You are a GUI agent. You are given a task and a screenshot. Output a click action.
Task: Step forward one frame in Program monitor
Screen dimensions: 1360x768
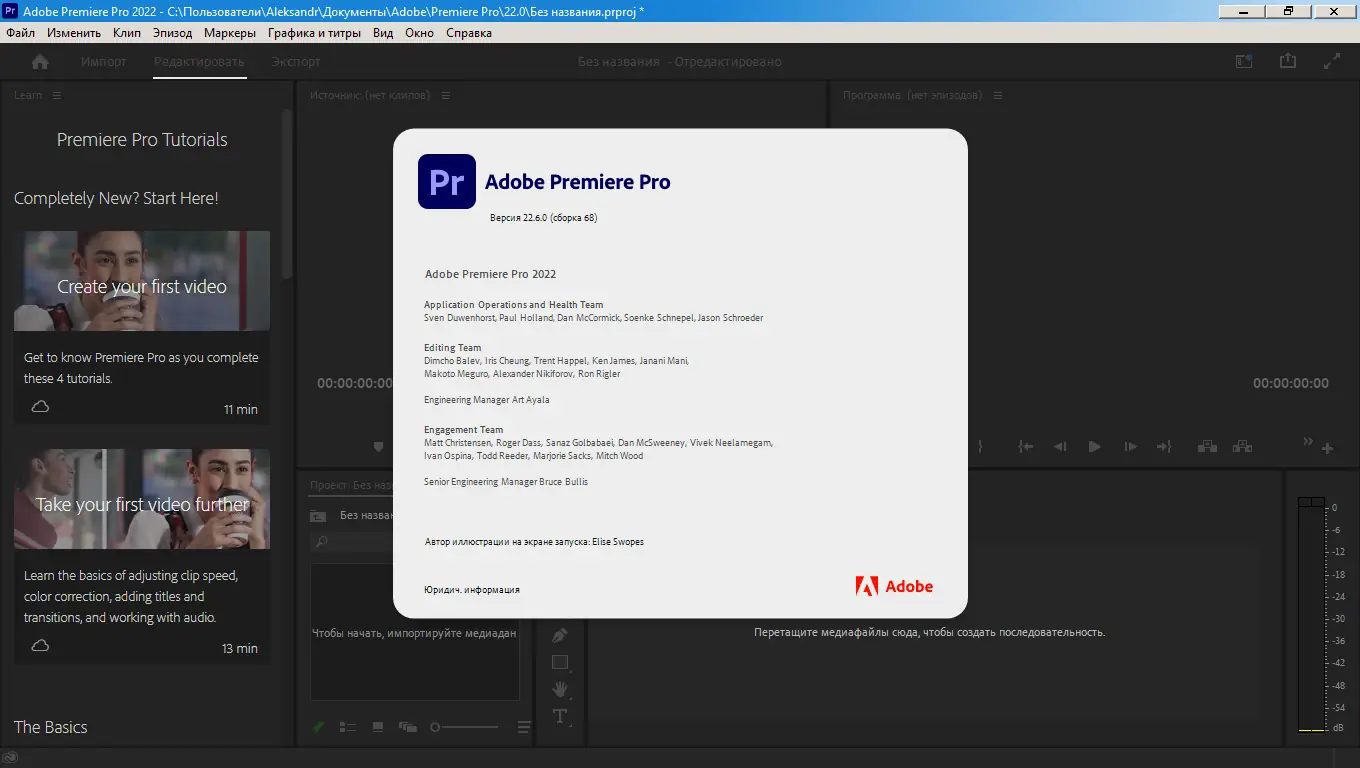tap(1130, 447)
